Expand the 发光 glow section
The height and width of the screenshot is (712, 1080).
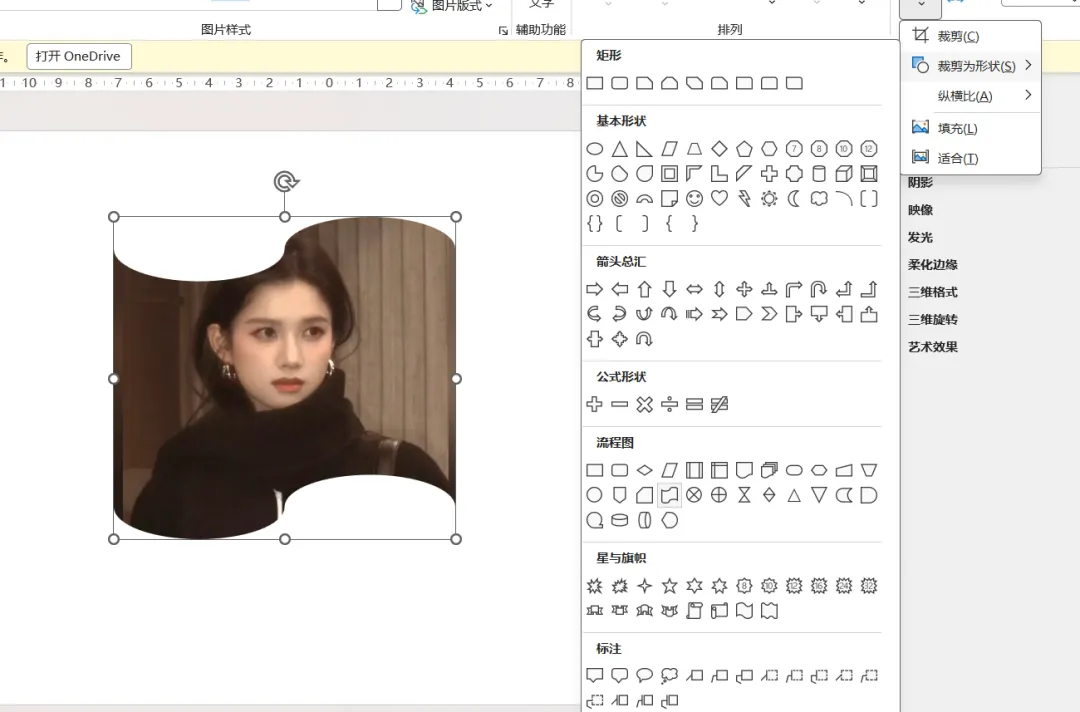point(920,238)
